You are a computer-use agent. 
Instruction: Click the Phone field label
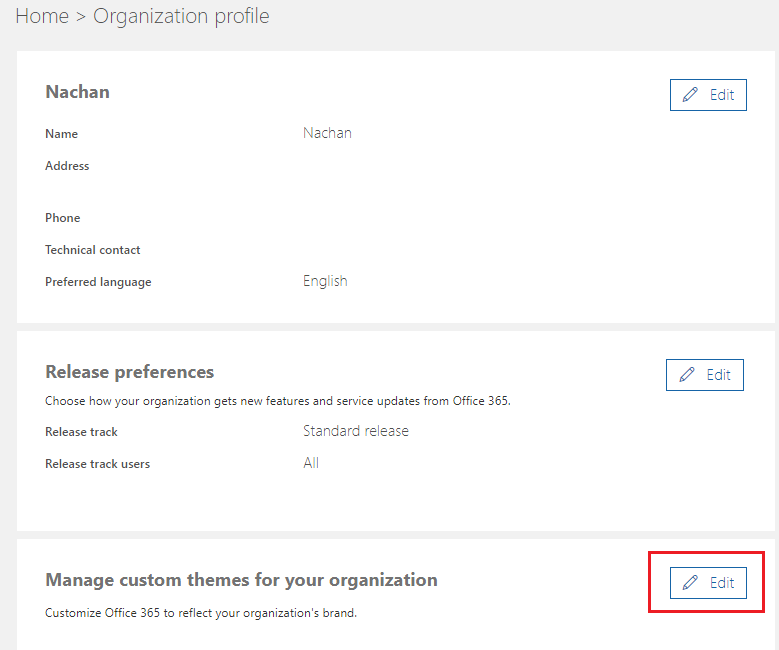pos(62,218)
